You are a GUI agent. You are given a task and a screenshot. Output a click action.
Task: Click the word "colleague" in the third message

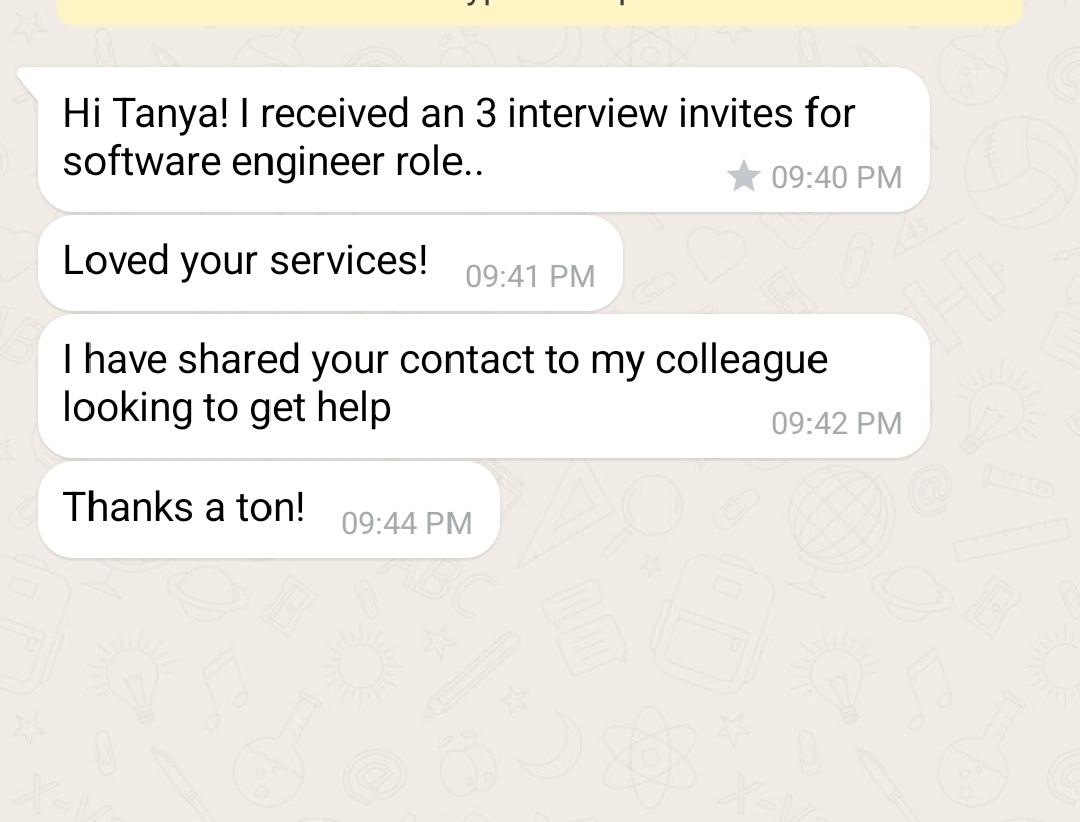(741, 360)
